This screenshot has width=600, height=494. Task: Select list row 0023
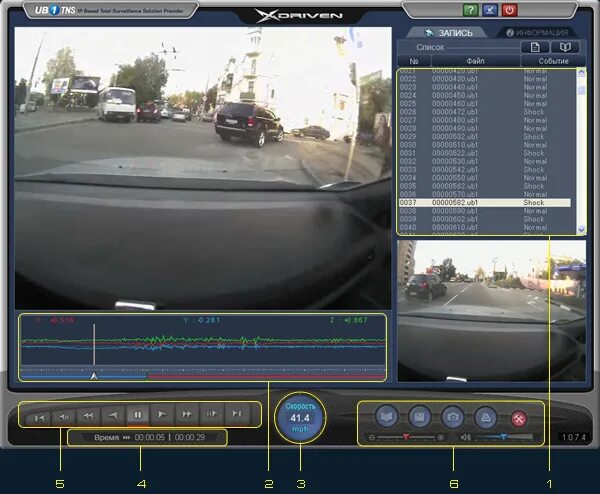point(485,87)
